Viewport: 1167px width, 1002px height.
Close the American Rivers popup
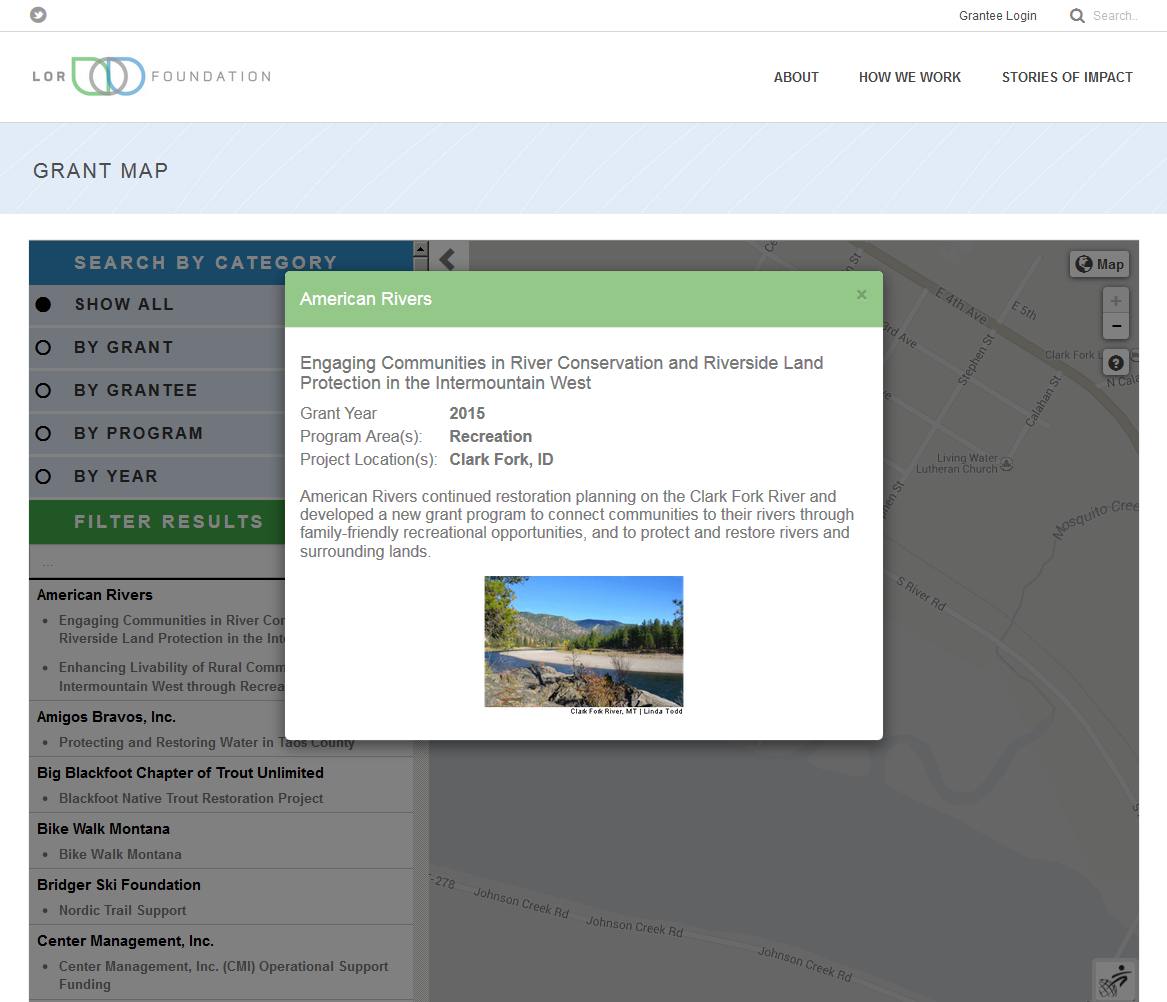861,295
